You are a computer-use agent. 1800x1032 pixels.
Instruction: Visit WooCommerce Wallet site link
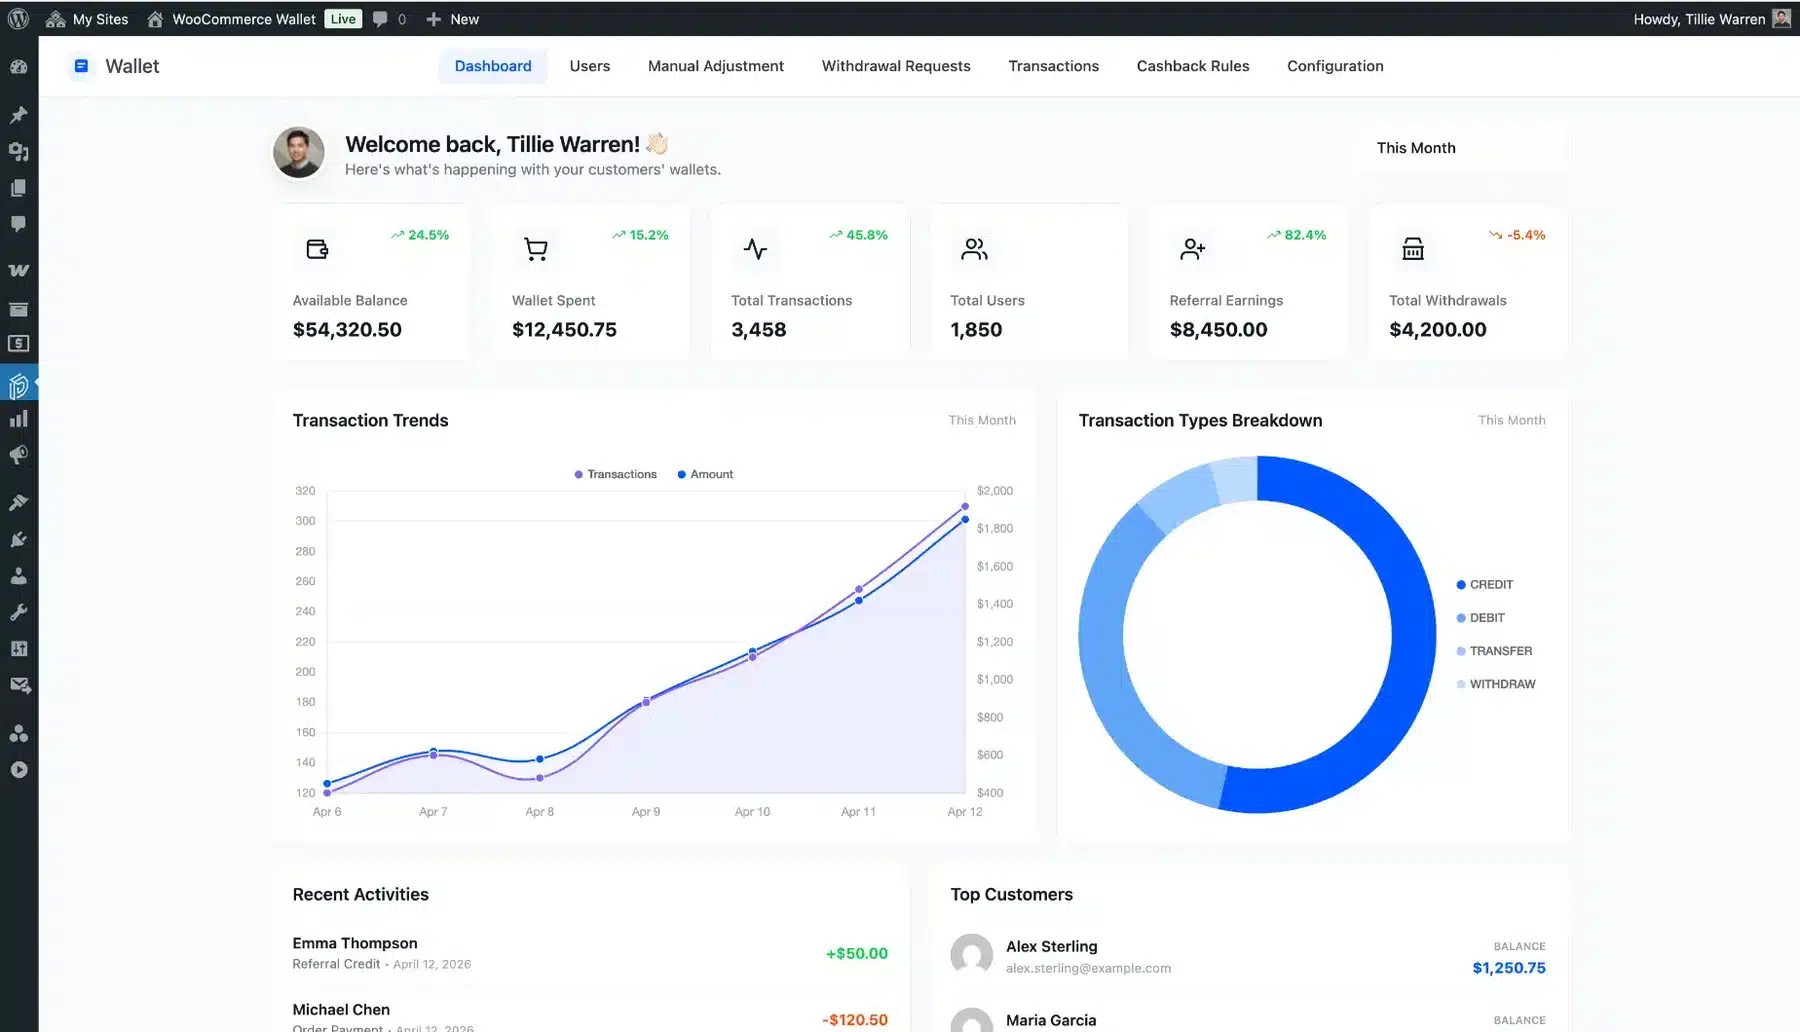pyautogui.click(x=231, y=19)
